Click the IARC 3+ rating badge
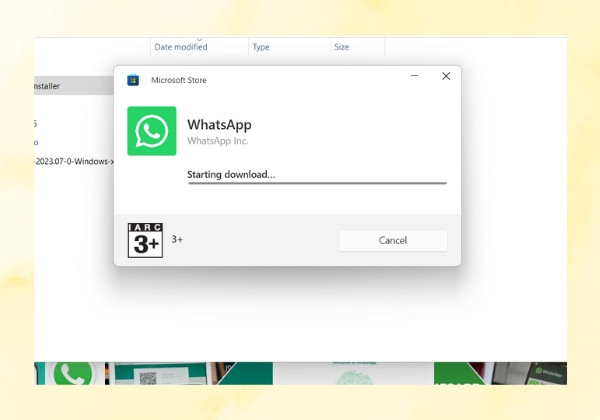The width and height of the screenshot is (600, 420). click(x=145, y=240)
